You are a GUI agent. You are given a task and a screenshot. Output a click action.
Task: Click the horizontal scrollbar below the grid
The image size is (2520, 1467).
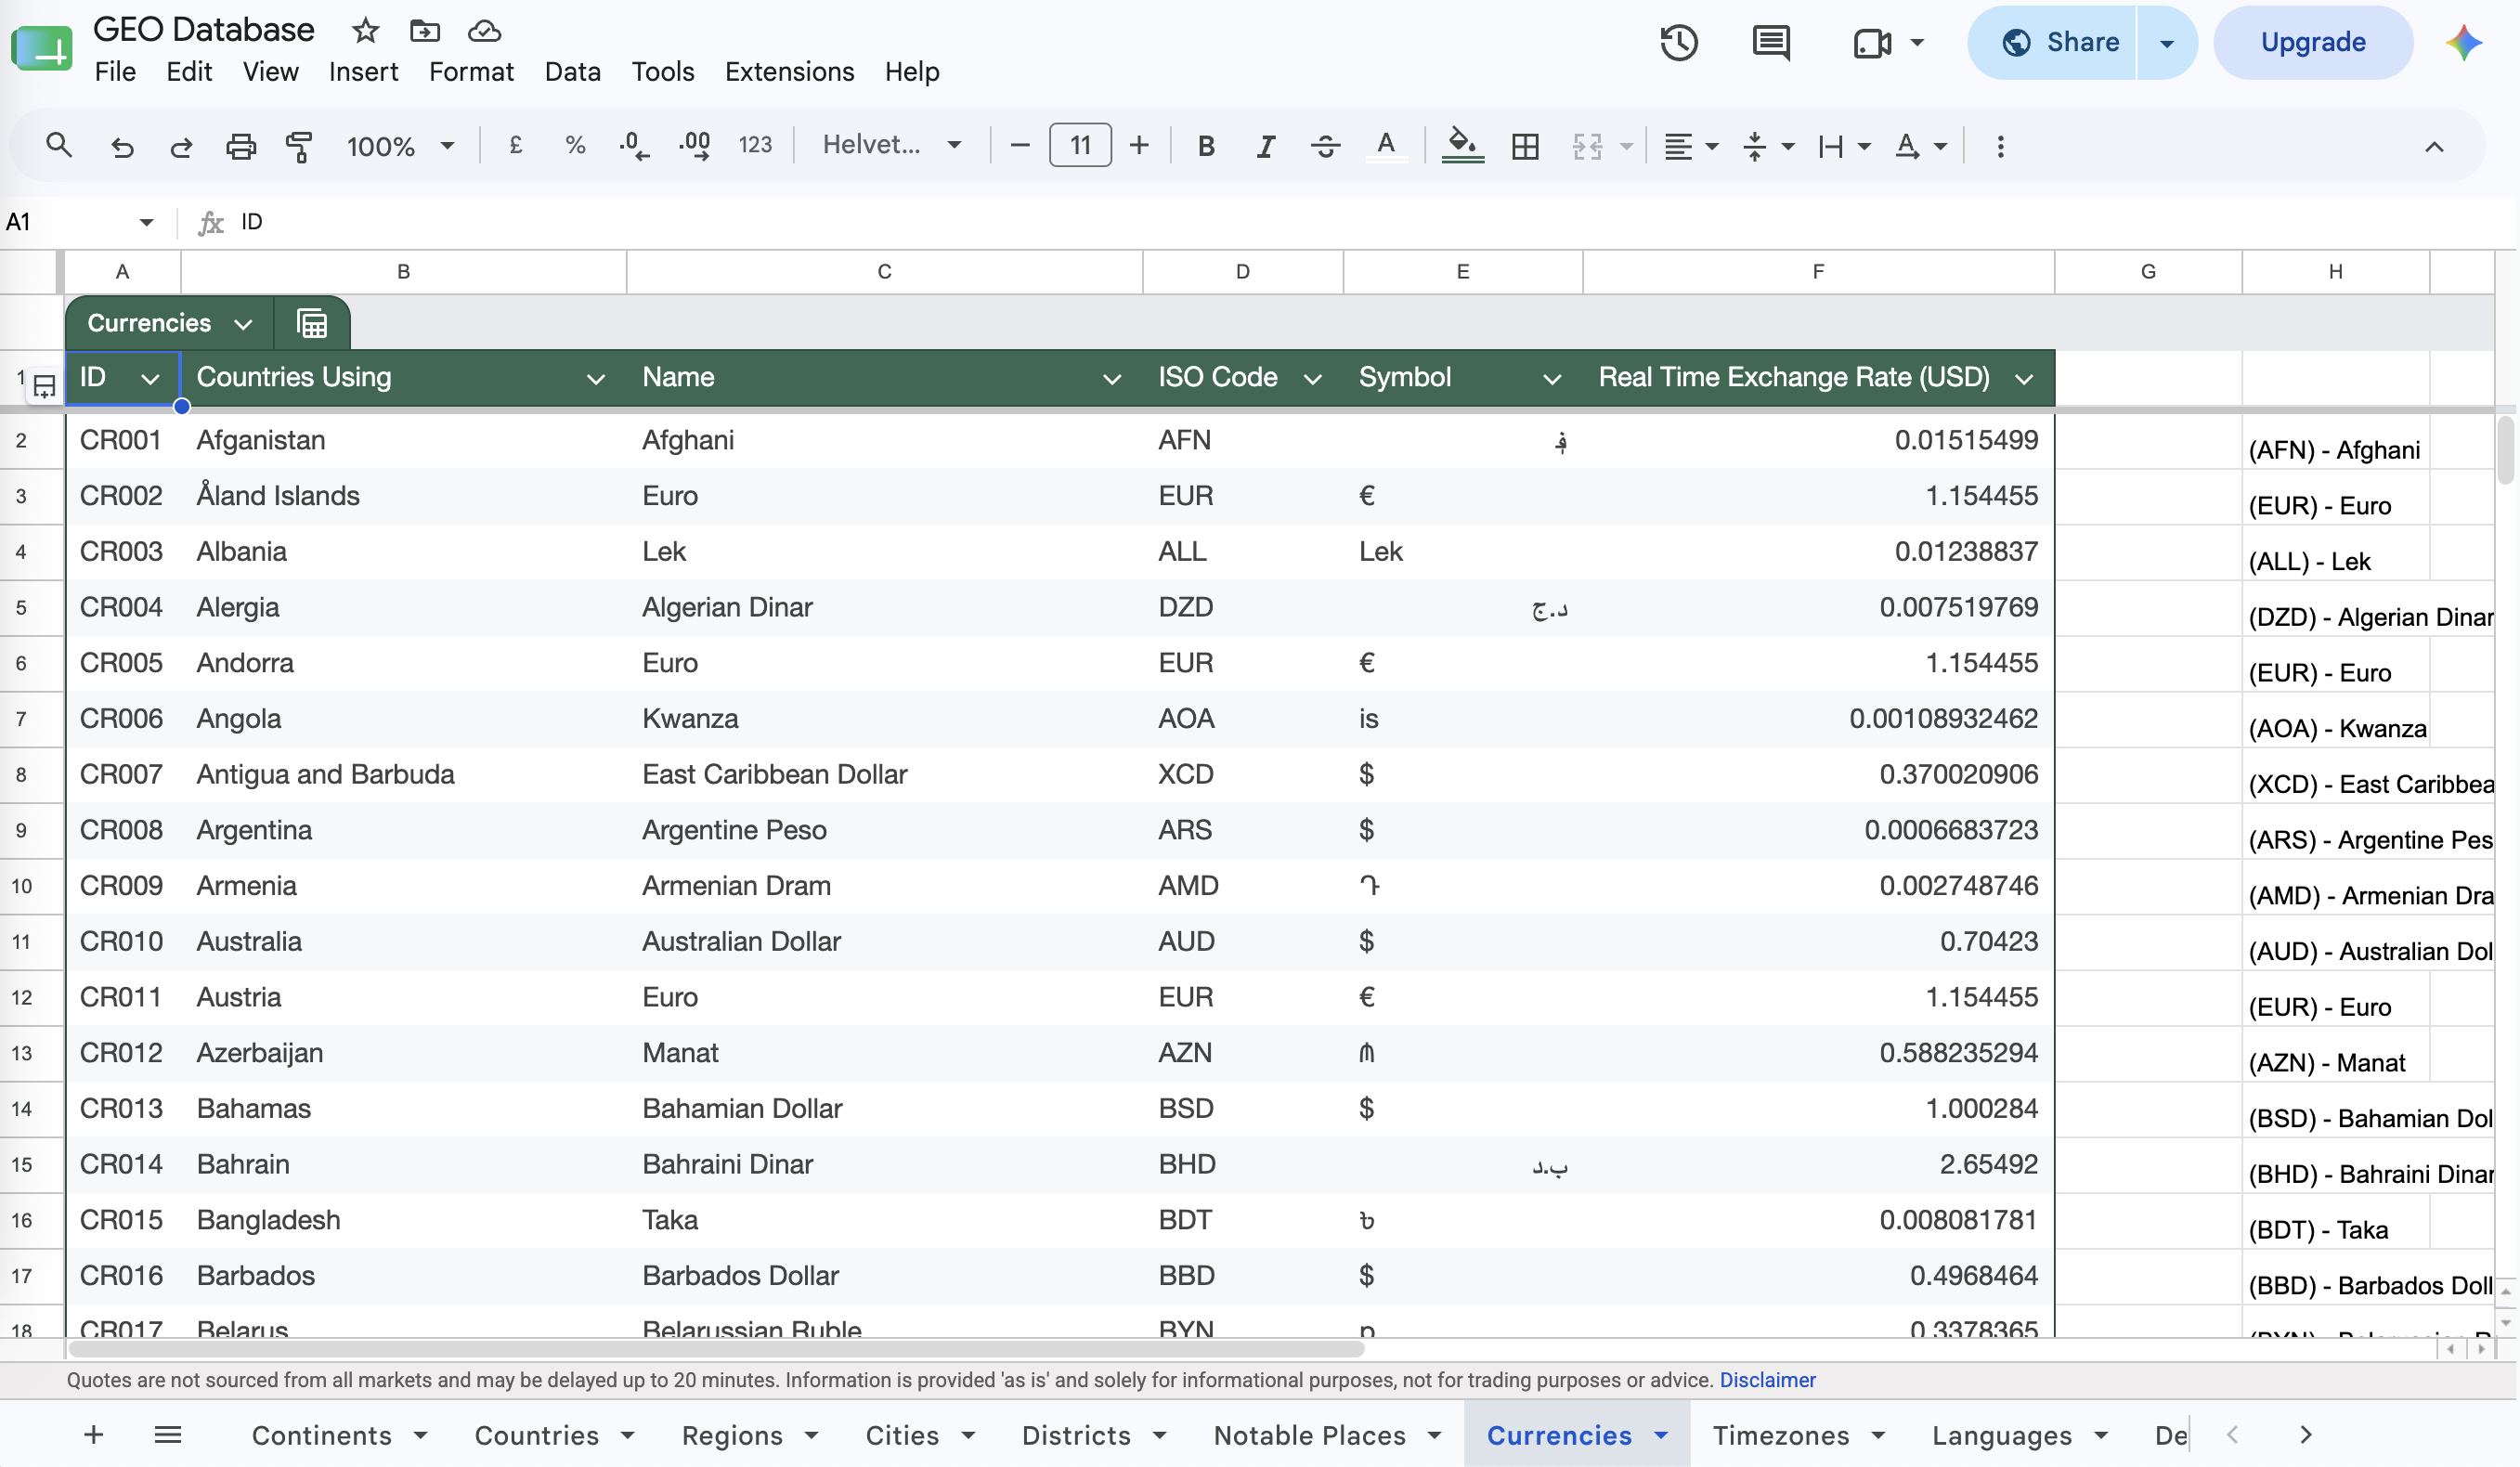[x=716, y=1349]
